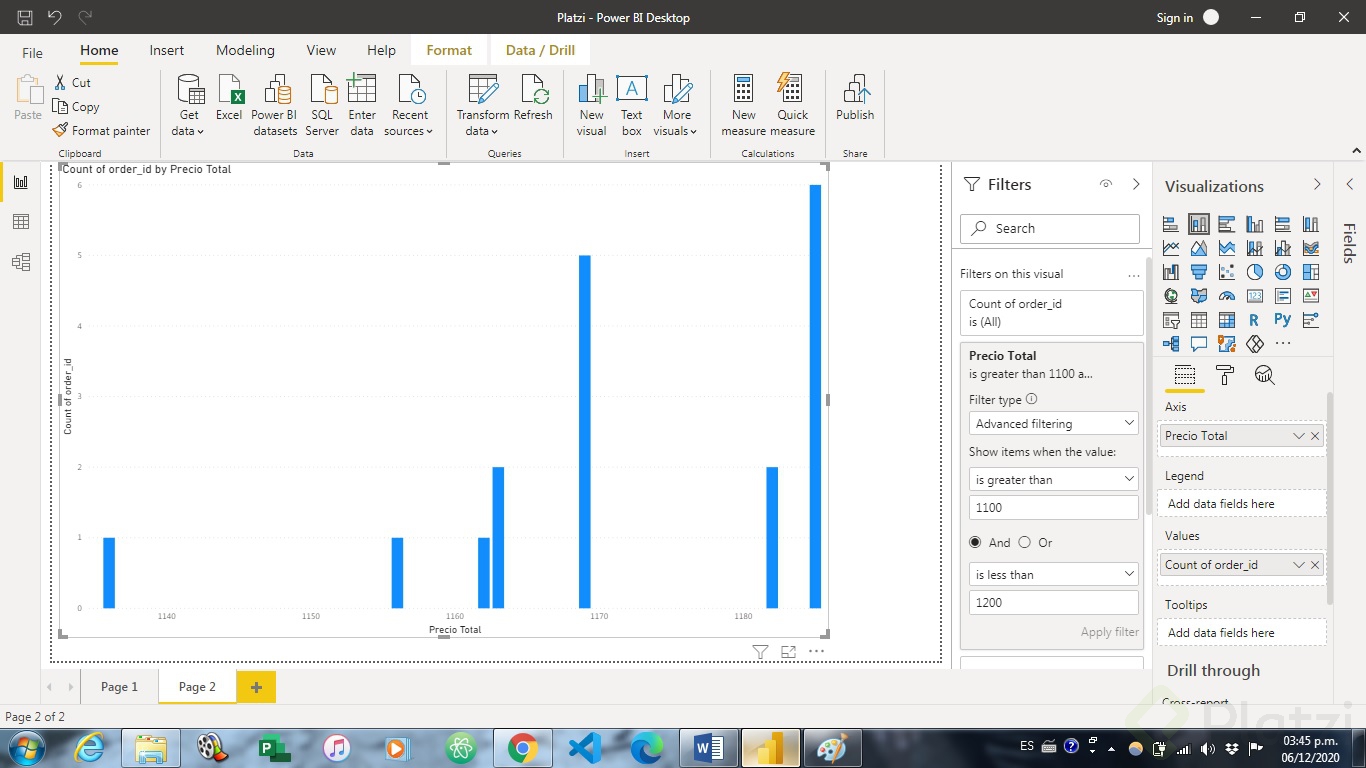Viewport: 1366px width, 768px height.
Task: Open Google Chrome from the taskbar
Action: tap(522, 748)
